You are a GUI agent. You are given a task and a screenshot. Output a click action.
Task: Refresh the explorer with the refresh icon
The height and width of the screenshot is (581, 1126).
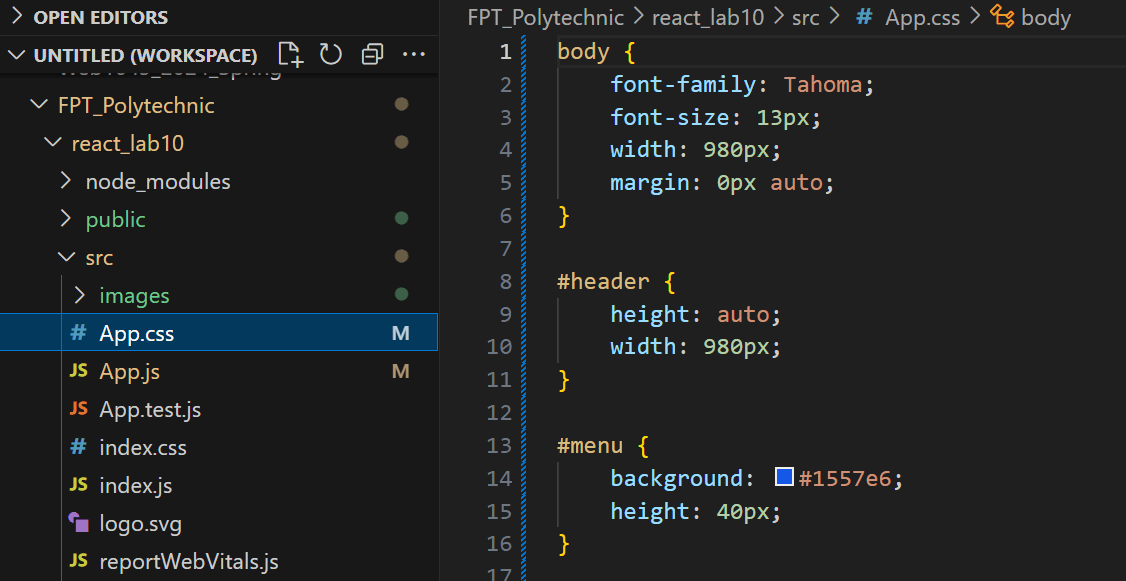pyautogui.click(x=330, y=55)
